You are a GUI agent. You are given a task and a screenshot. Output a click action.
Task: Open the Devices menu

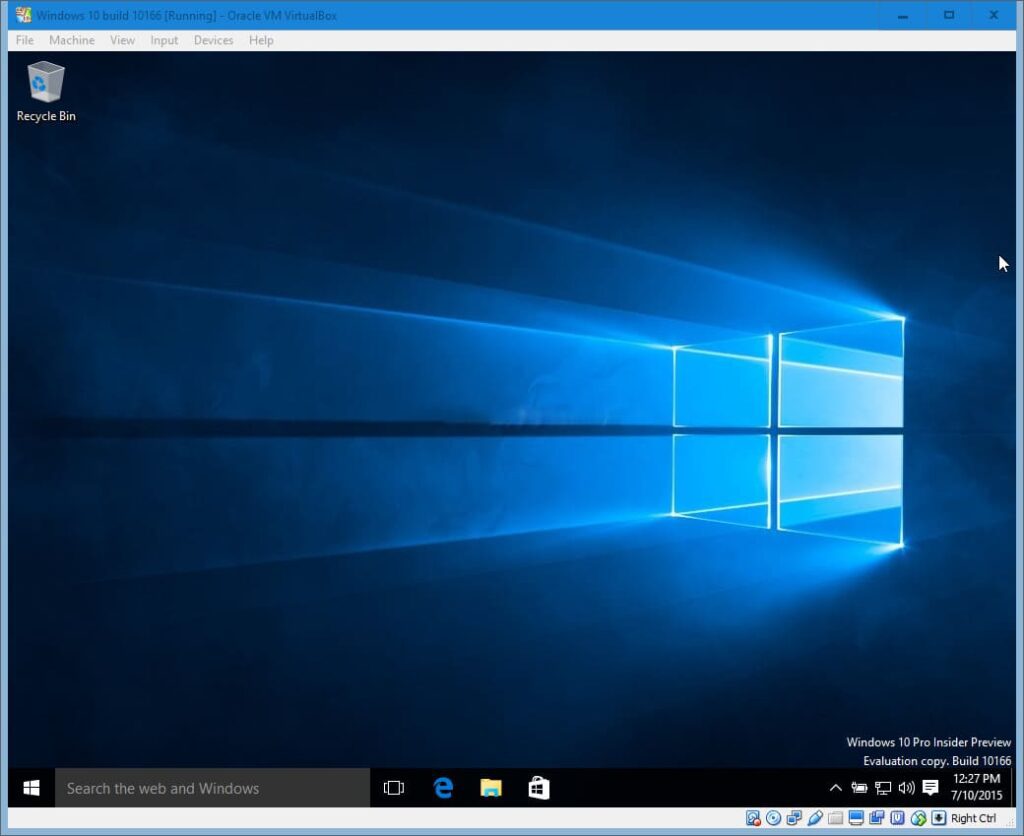[213, 40]
